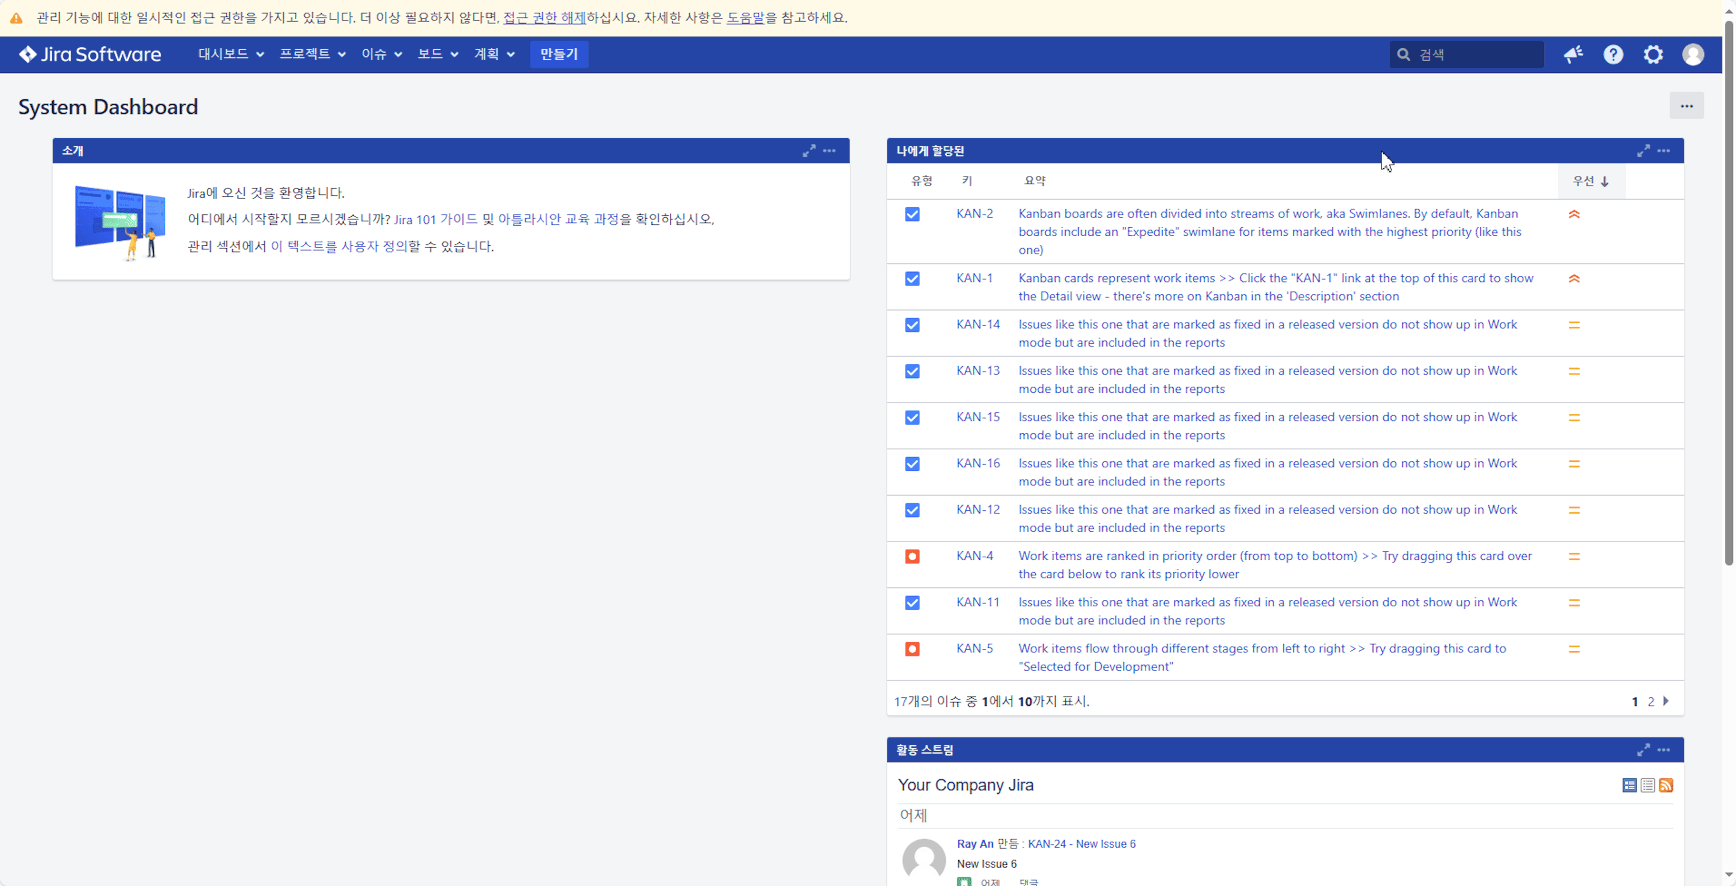1736x886 pixels.
Task: Open the feedback megaphone icon
Action: click(1573, 54)
